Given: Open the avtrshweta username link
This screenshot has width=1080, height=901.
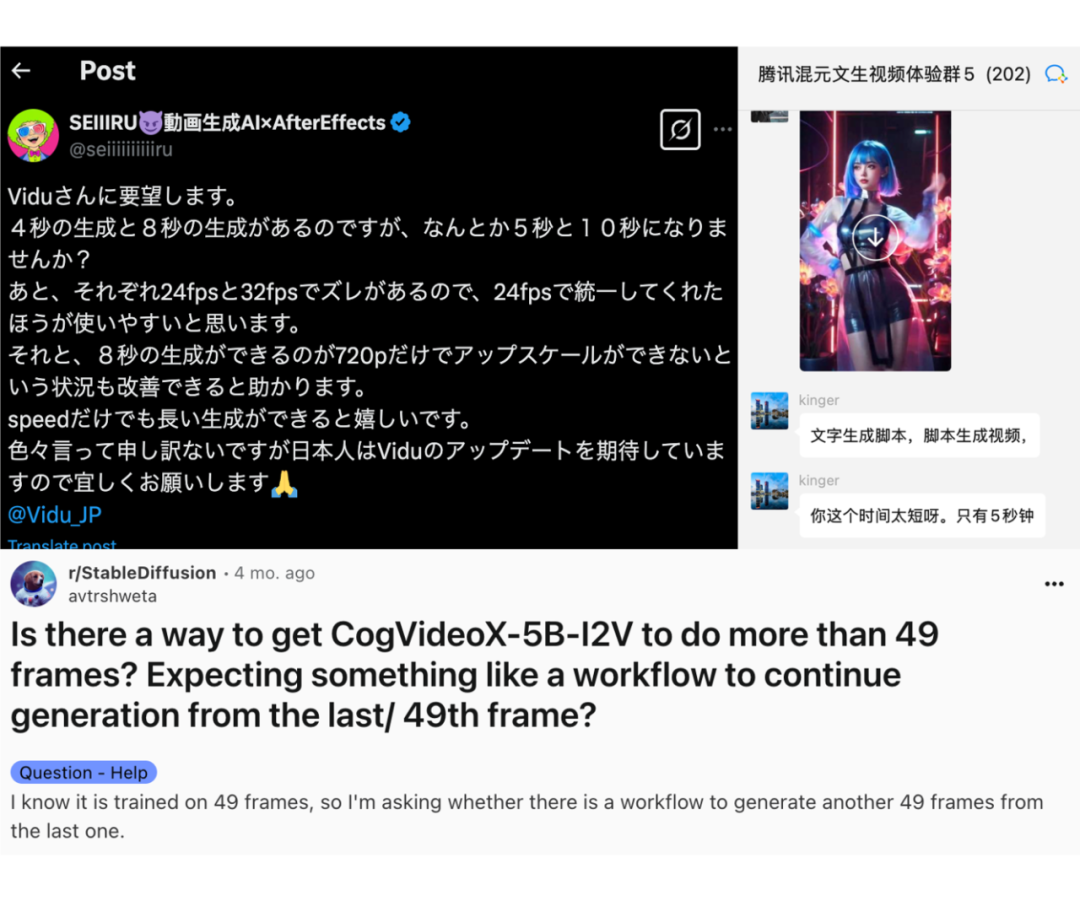Looking at the screenshot, I should [112, 596].
